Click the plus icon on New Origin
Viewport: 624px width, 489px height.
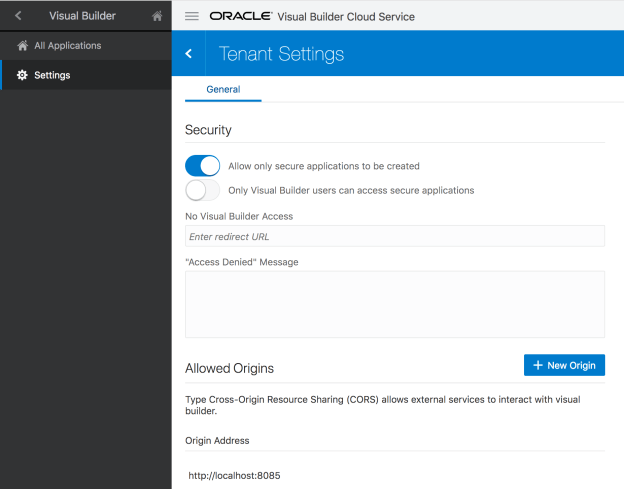point(538,365)
